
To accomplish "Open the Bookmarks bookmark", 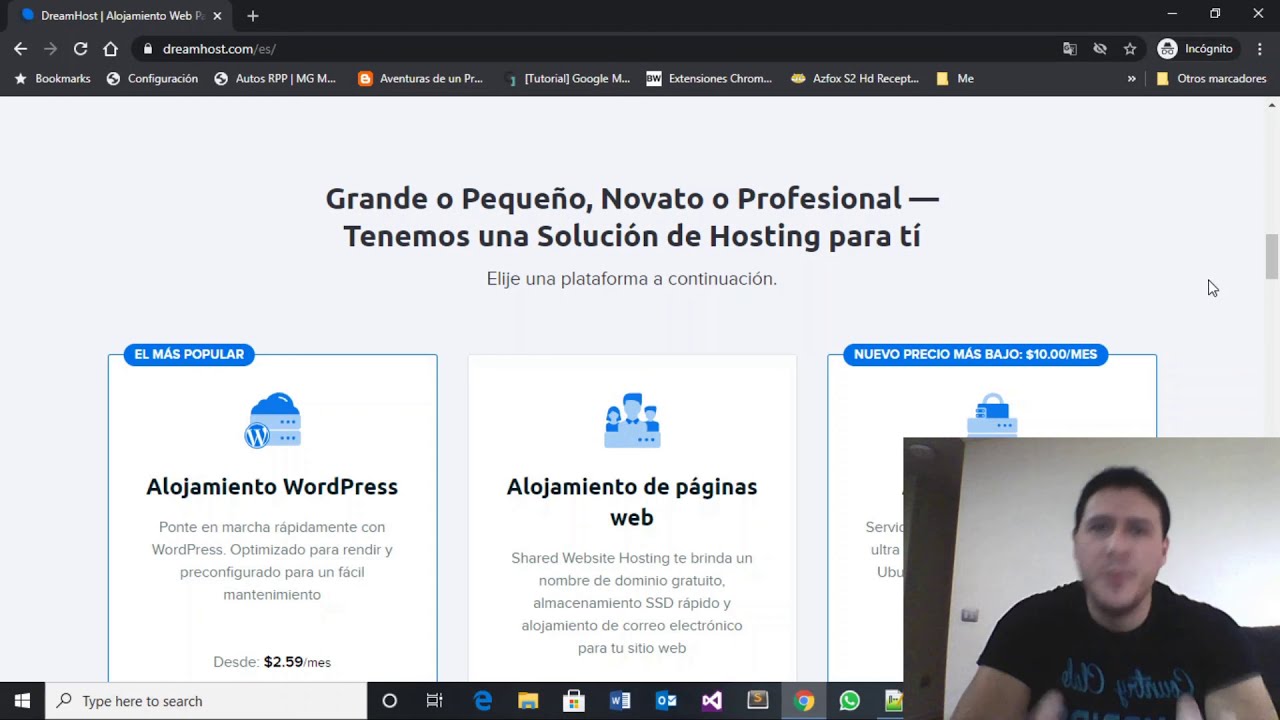I will point(52,78).
